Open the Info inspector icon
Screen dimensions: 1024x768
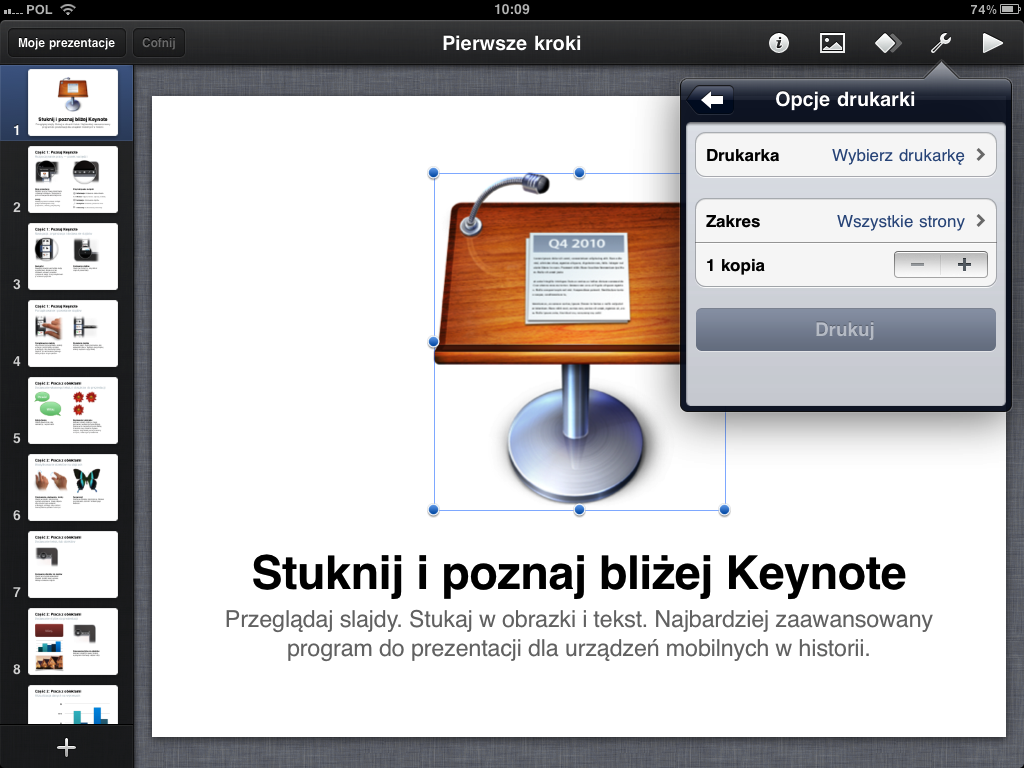(x=778, y=43)
